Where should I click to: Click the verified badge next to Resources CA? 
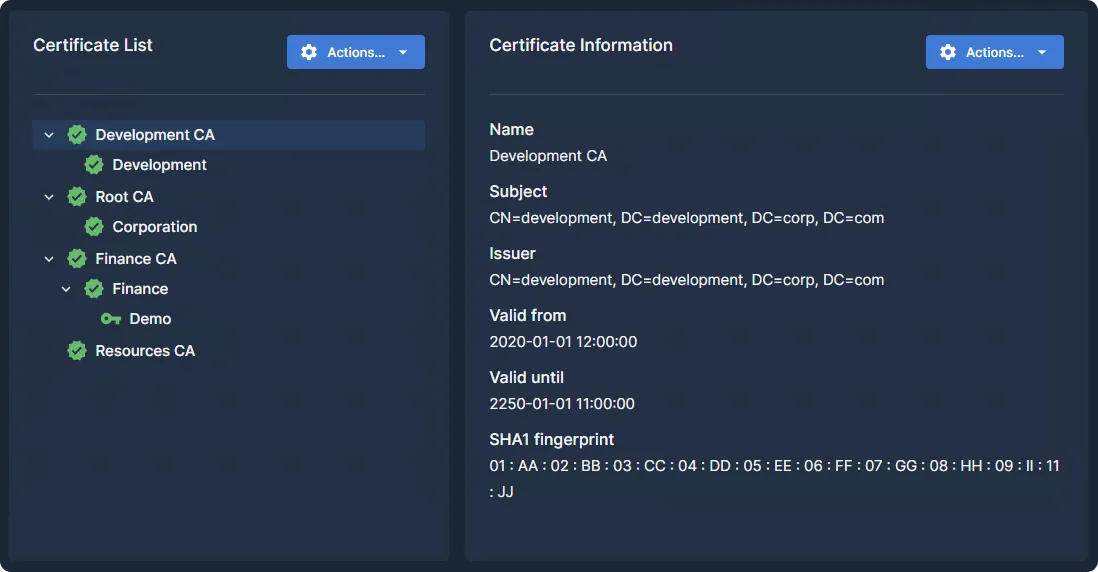[77, 351]
